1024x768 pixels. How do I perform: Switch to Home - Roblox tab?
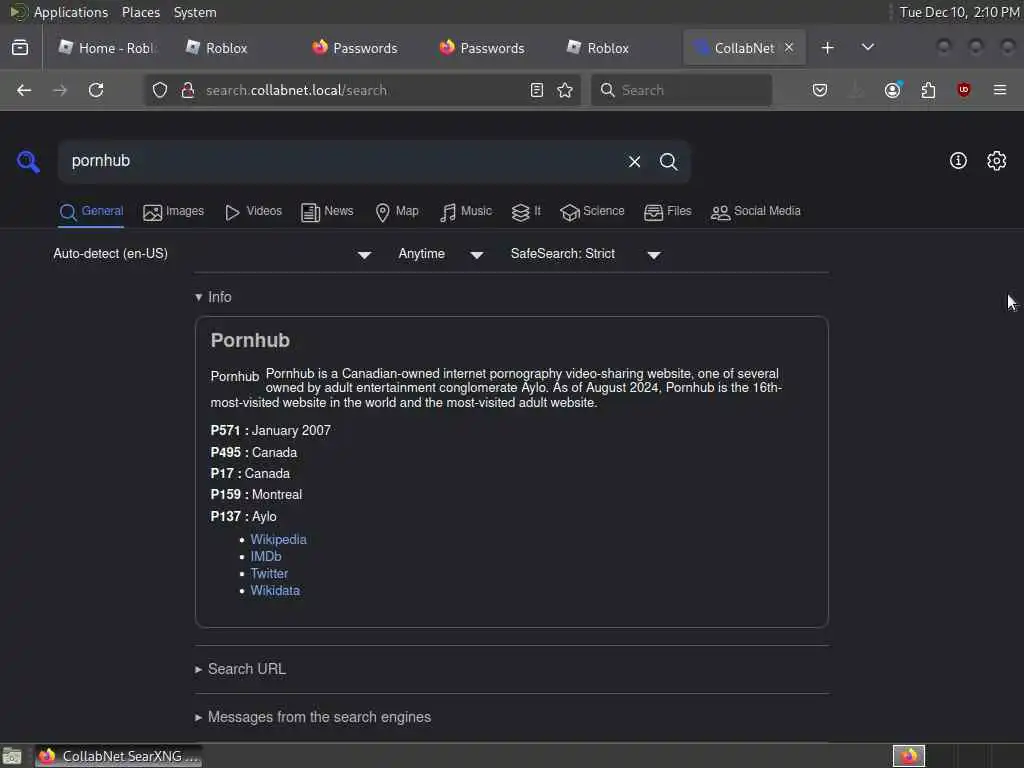point(107,48)
